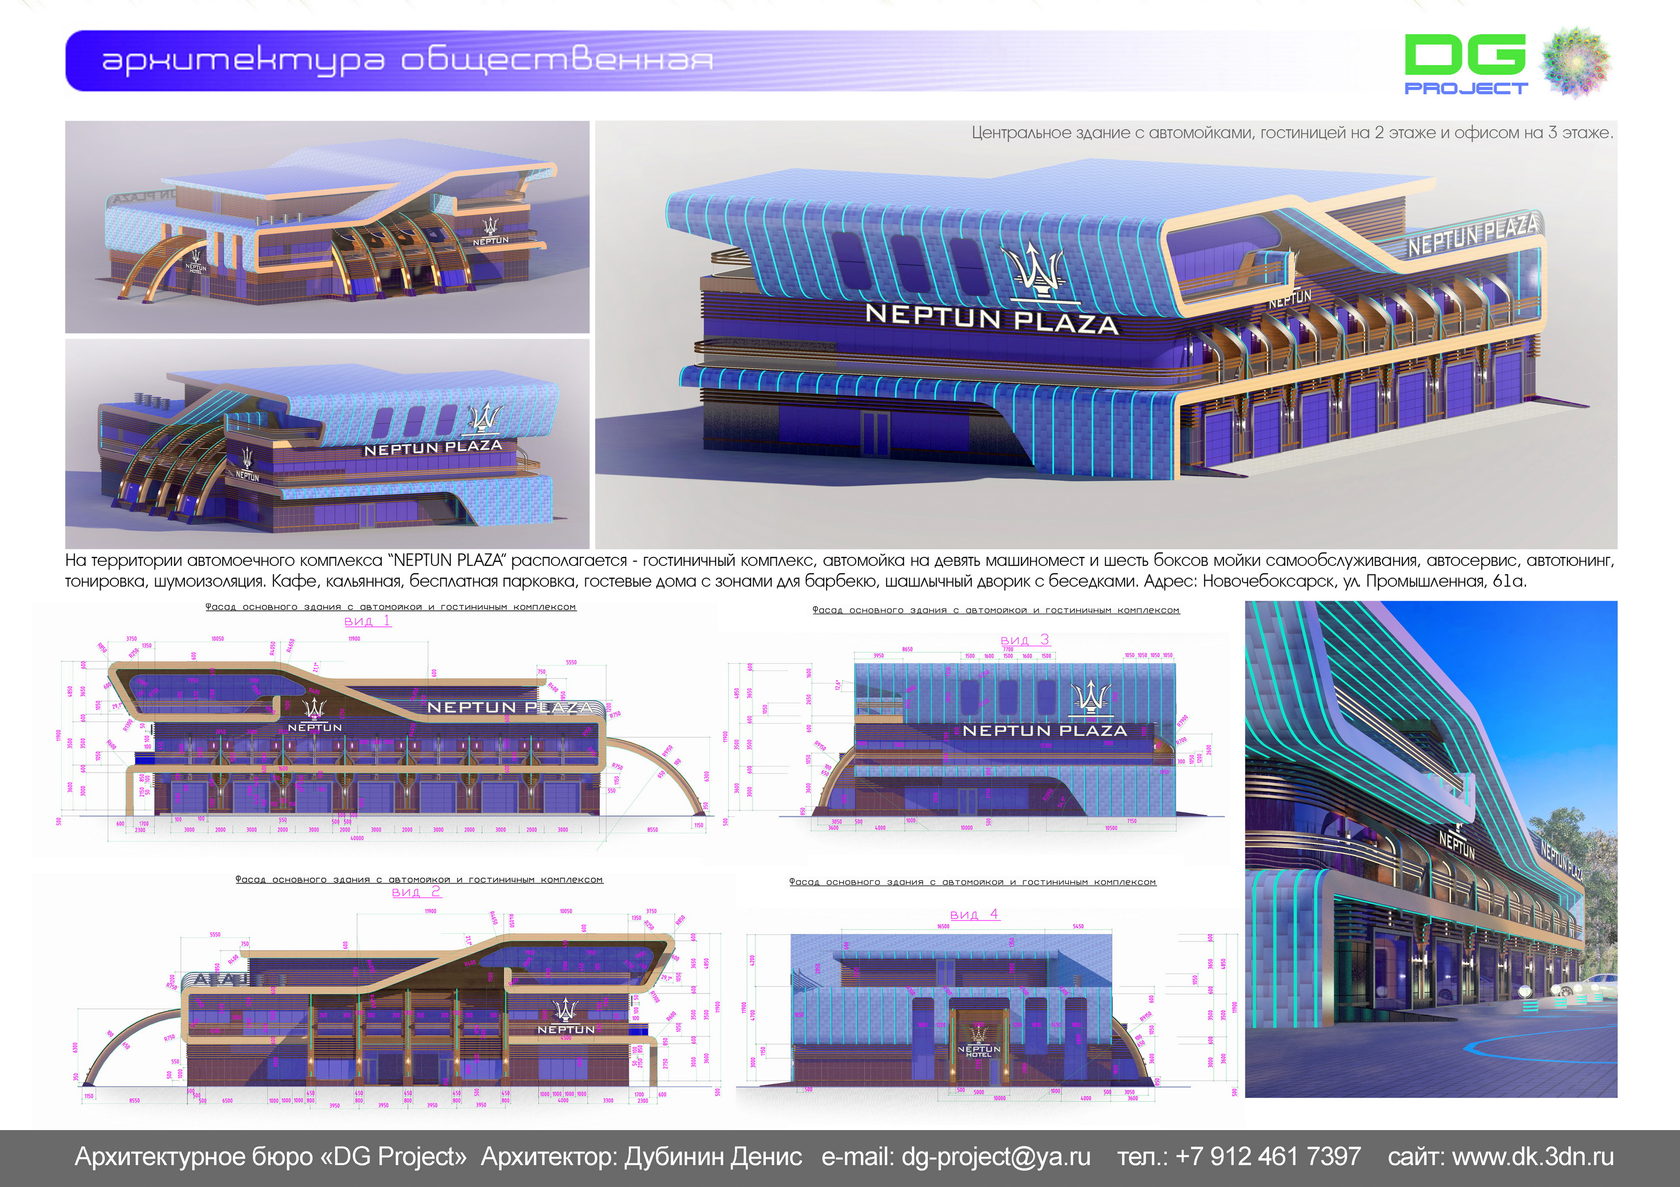Click the facade title above view 4 drawing
Viewport: 1680px width, 1187px height.
[x=972, y=882]
